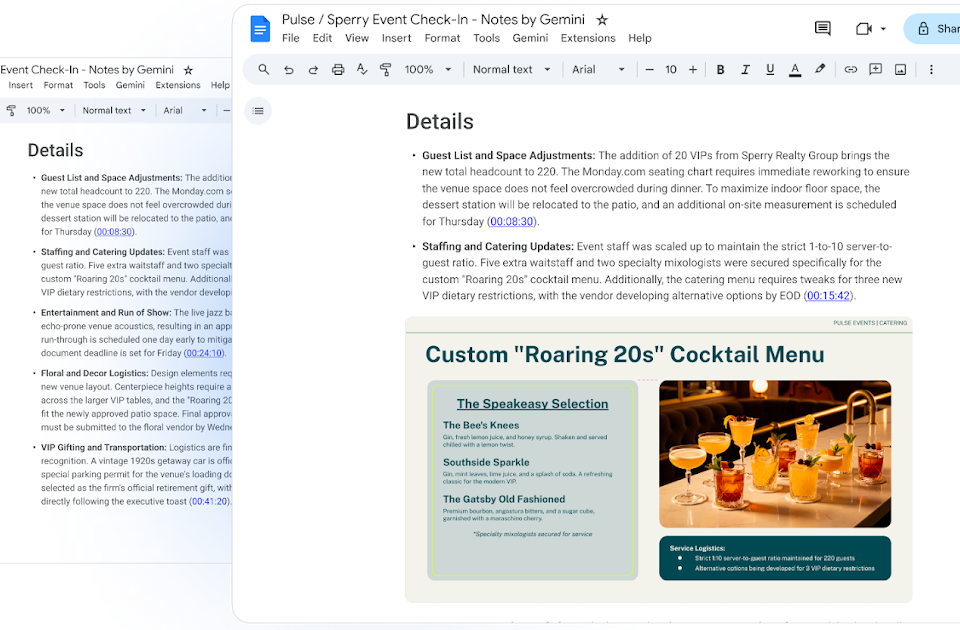Viewport: 960px width, 630px height.
Task: Click The Bee's Knees cocktail name
Action: click(x=481, y=425)
